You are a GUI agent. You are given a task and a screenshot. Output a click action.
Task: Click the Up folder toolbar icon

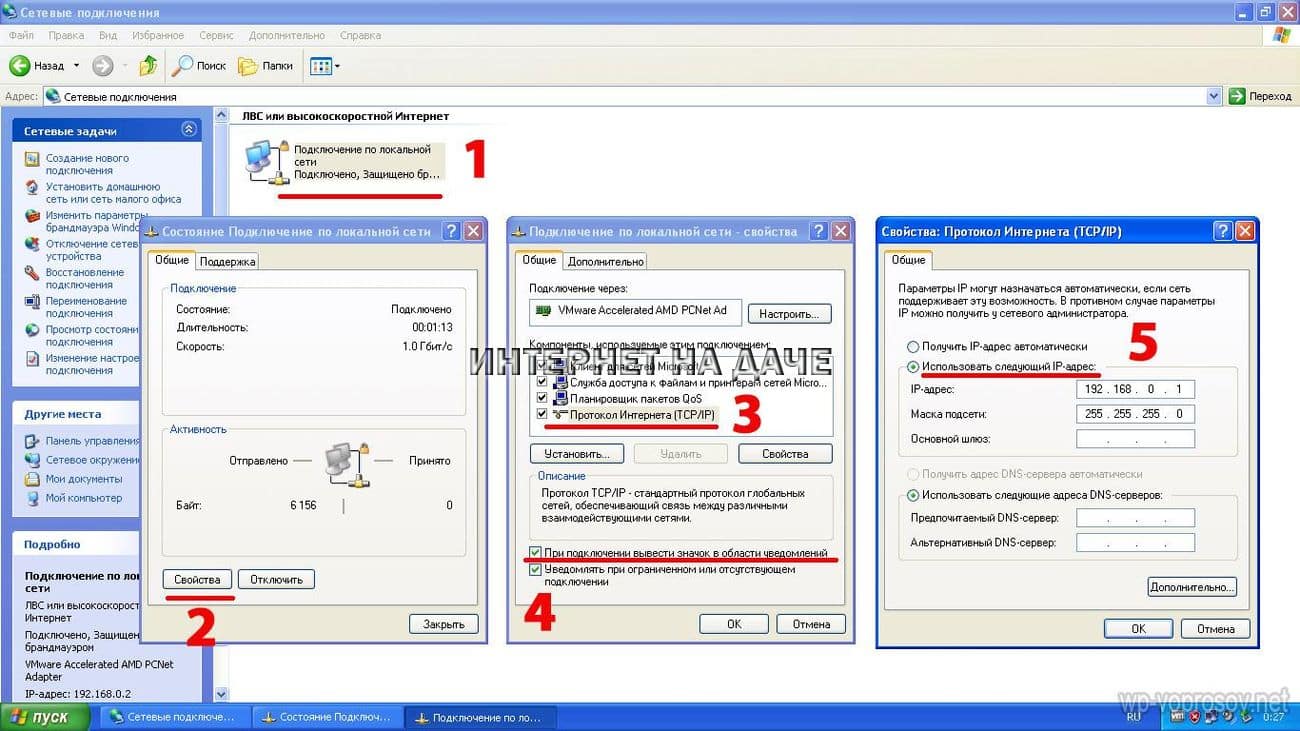click(148, 66)
